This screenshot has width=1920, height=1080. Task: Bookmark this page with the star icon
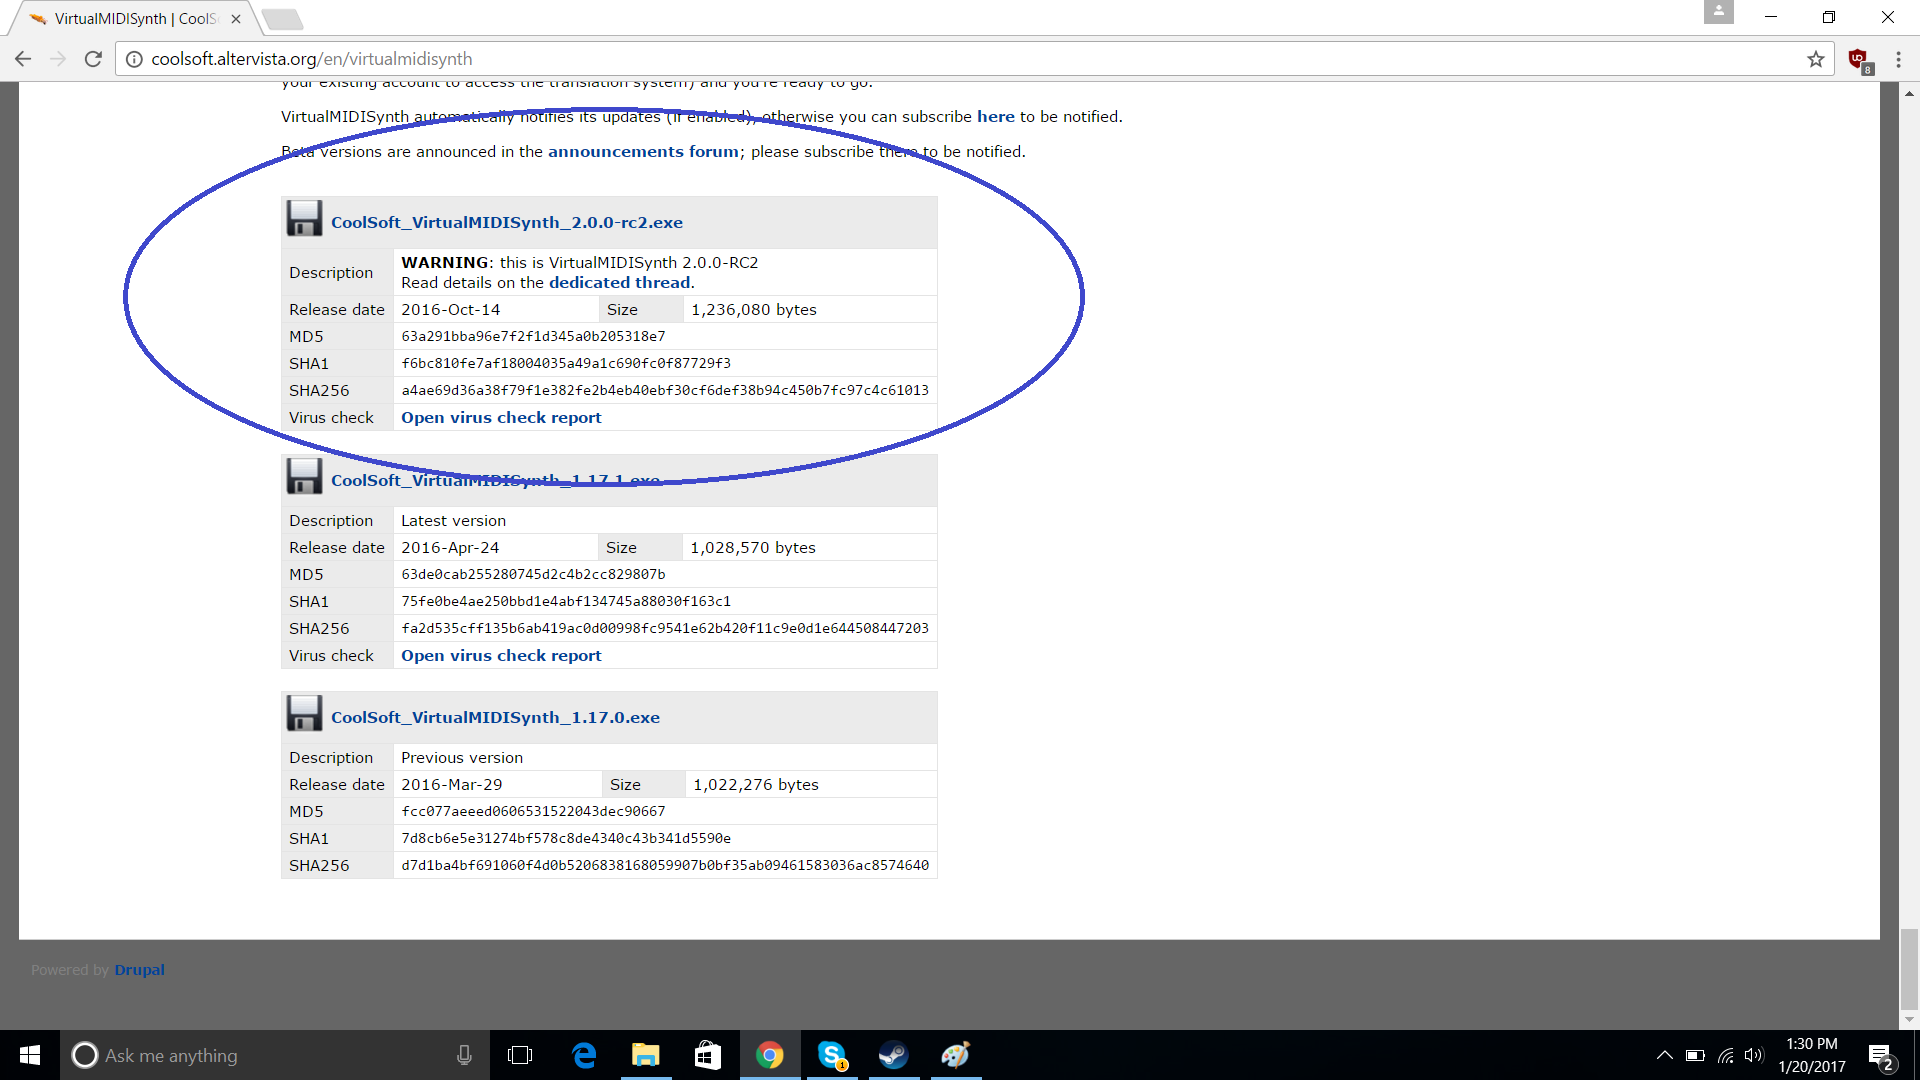1816,59
